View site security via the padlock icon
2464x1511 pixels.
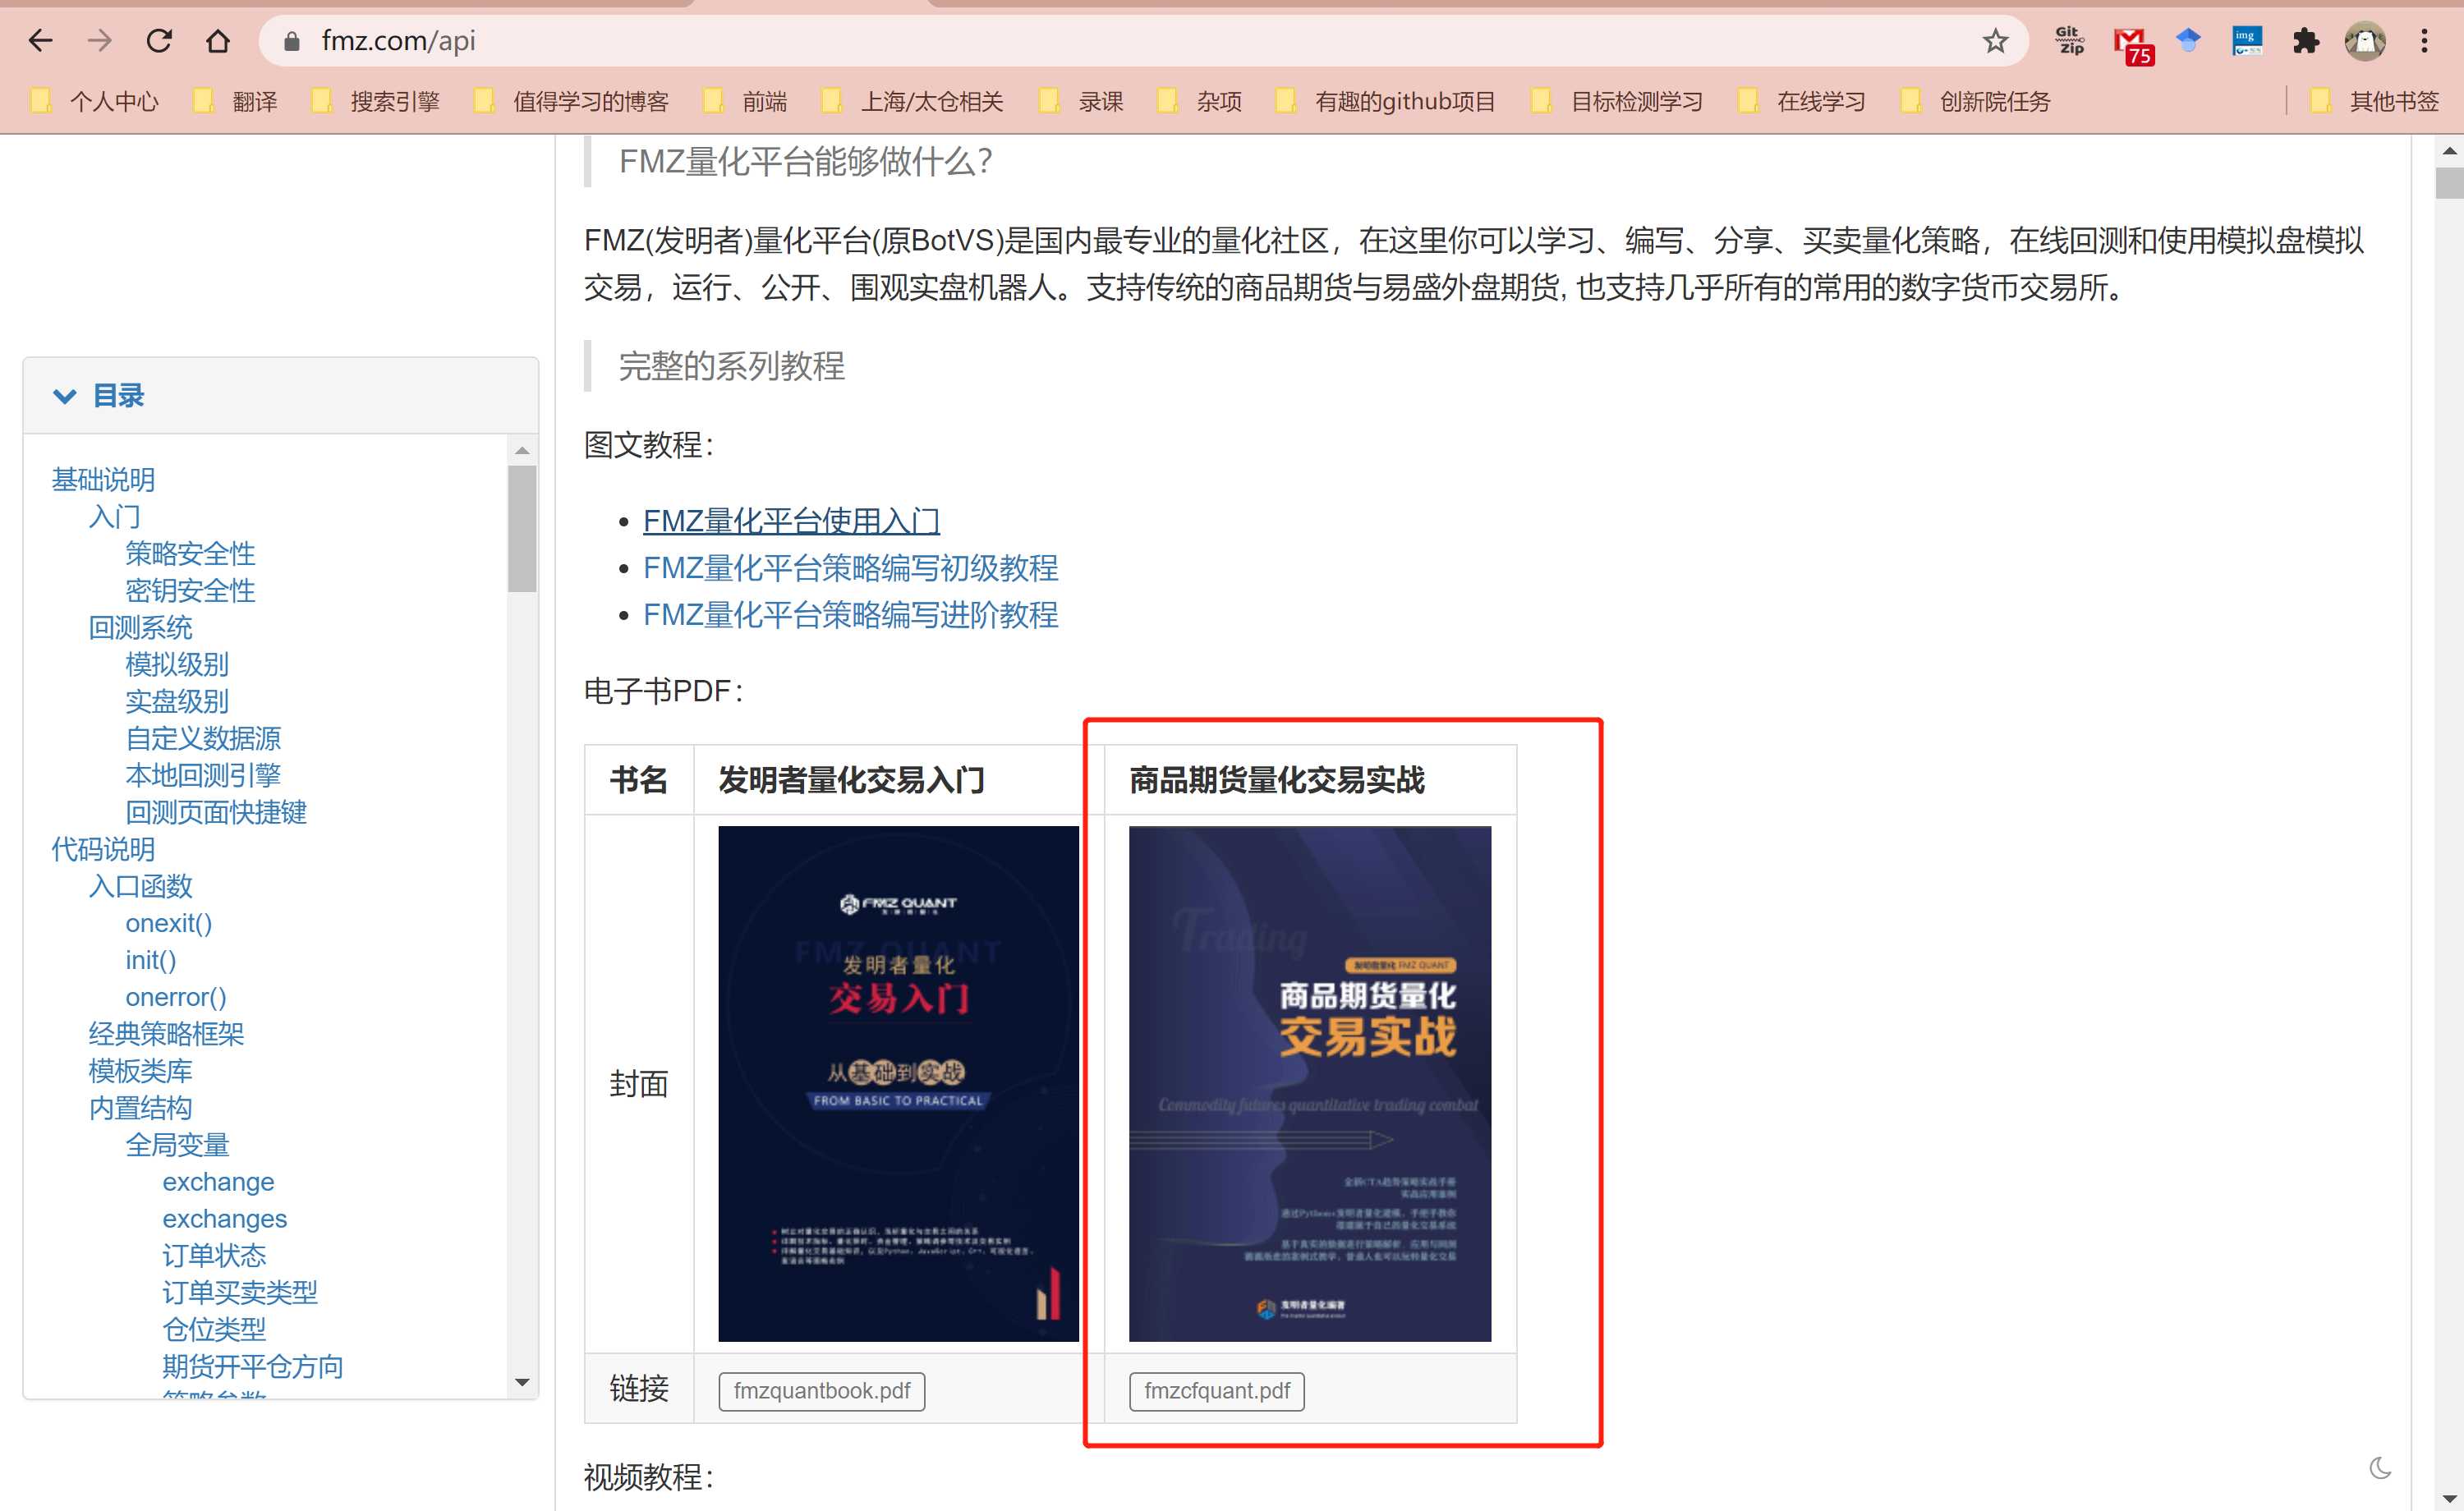pyautogui.click(x=292, y=41)
